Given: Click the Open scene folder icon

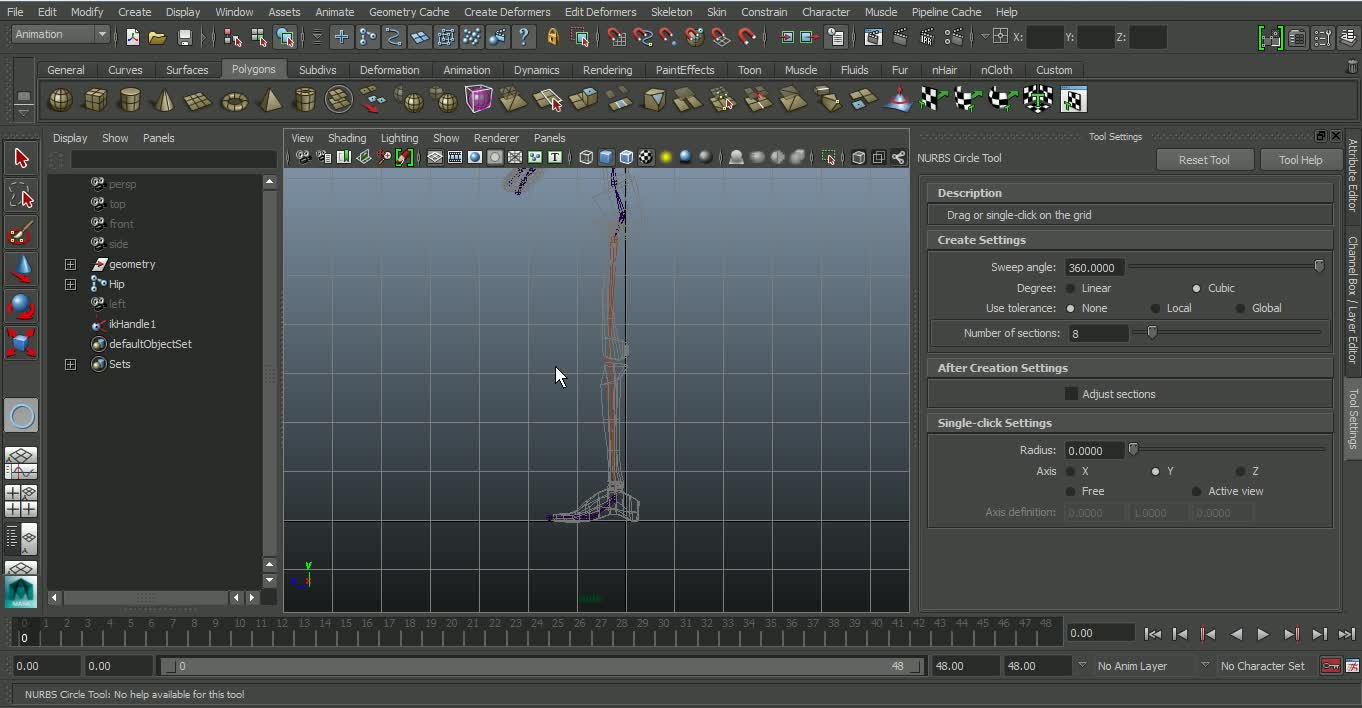Looking at the screenshot, I should click(x=157, y=37).
